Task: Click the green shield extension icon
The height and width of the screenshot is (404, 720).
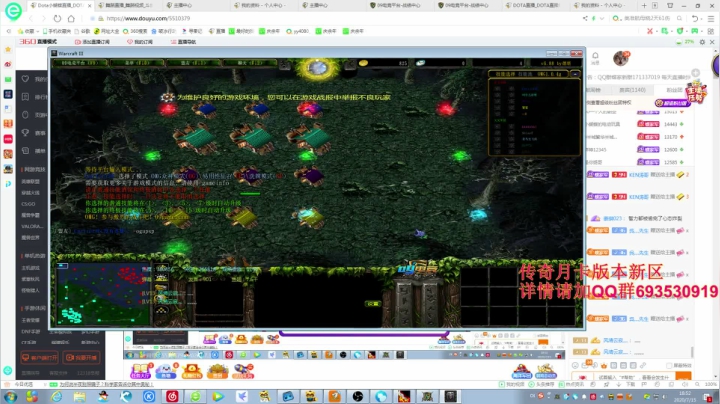Action: point(680,31)
